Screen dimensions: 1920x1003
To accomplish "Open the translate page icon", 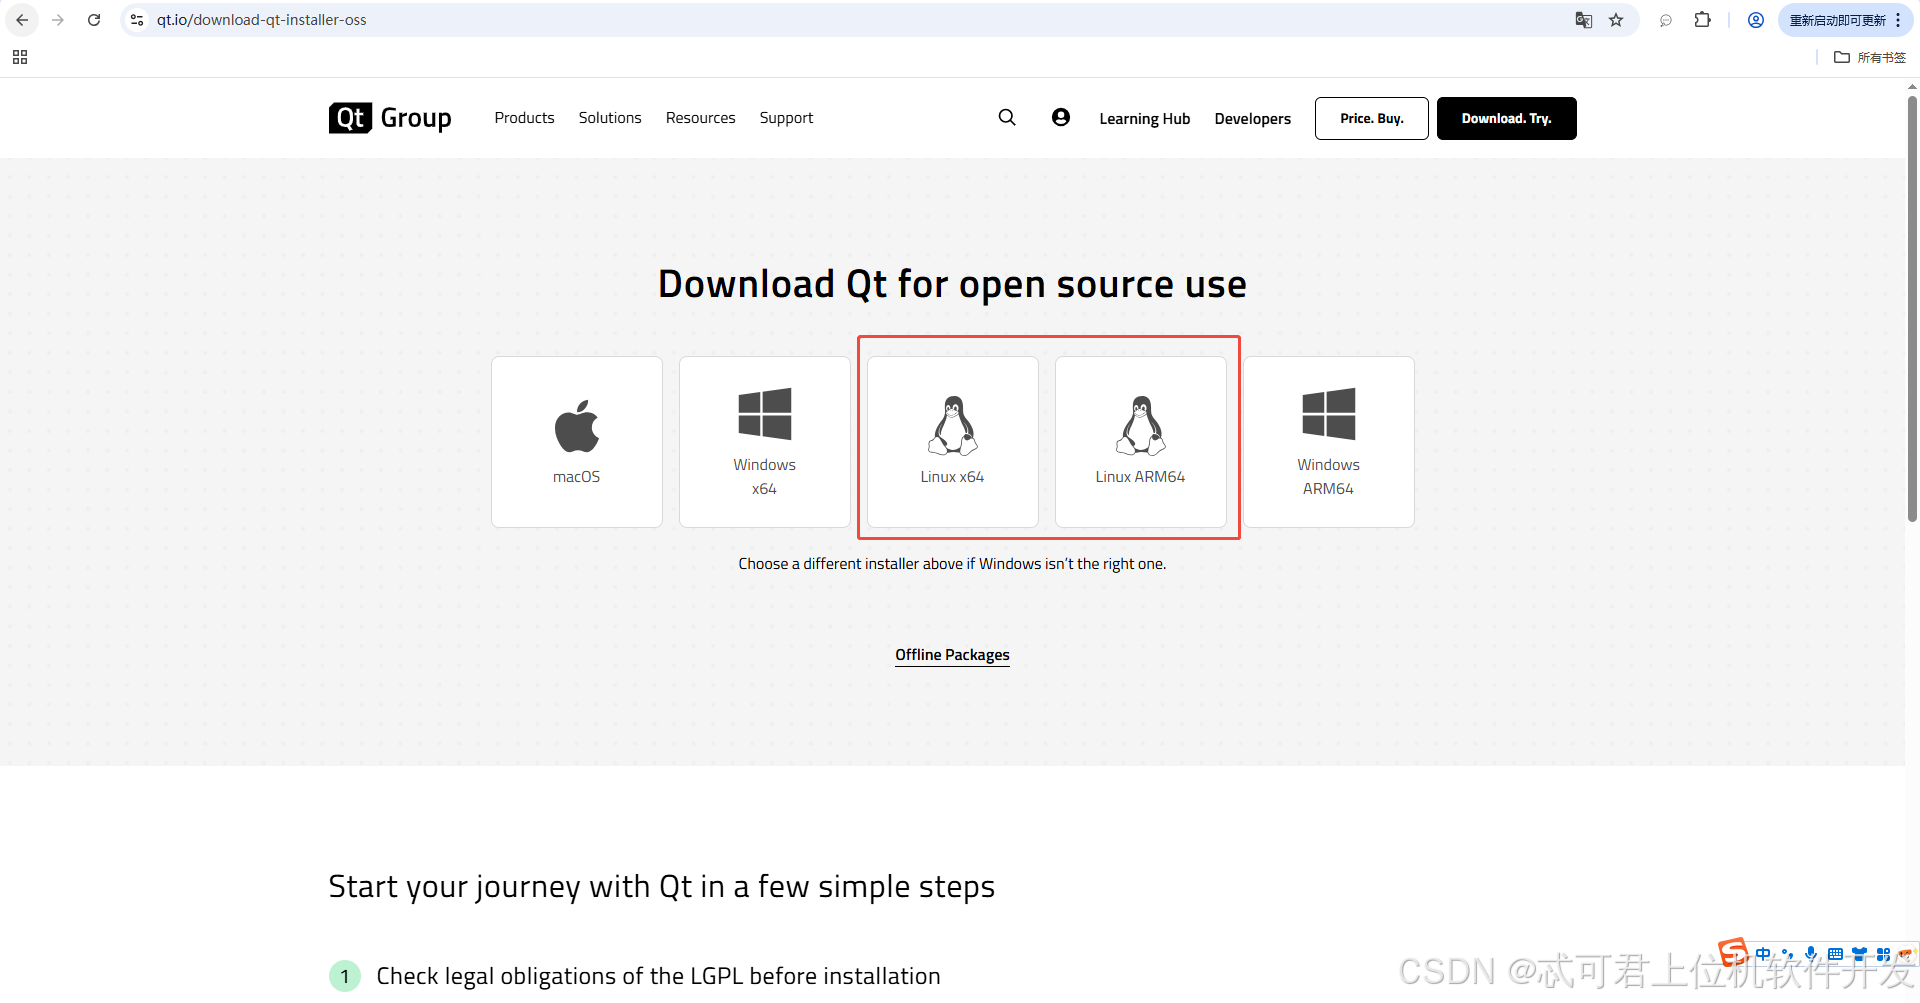I will point(1584,20).
